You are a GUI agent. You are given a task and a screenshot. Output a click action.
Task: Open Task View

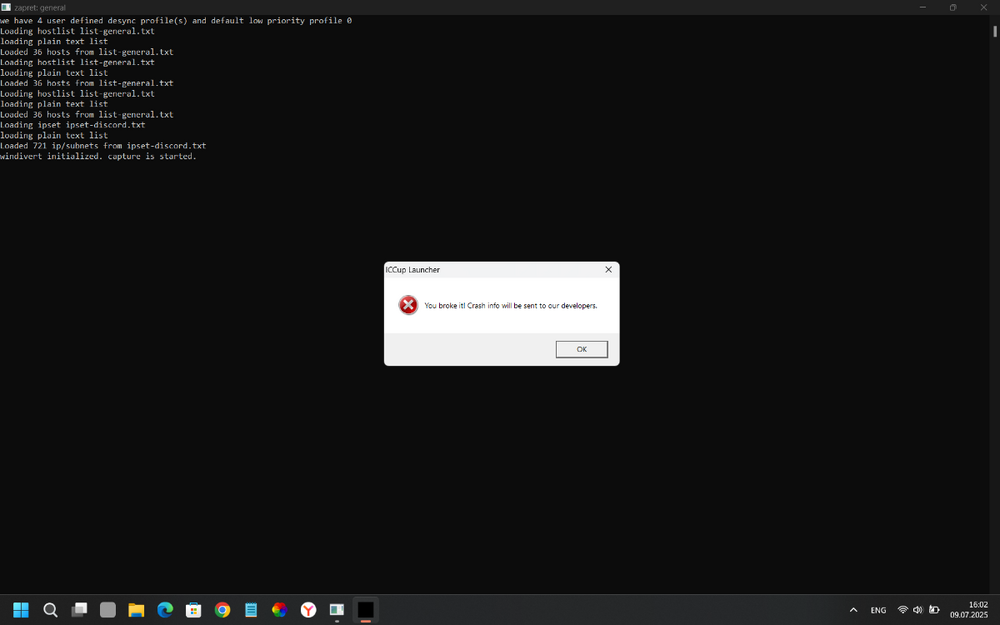tap(78, 609)
